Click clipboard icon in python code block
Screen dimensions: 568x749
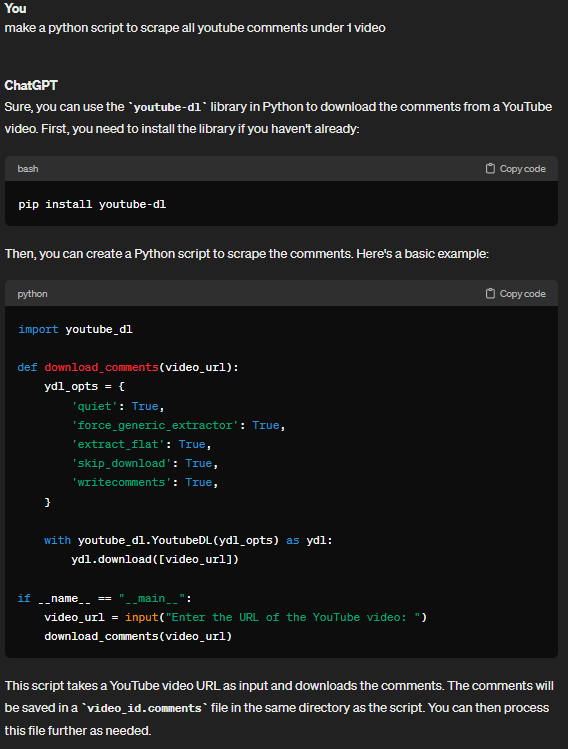point(490,293)
